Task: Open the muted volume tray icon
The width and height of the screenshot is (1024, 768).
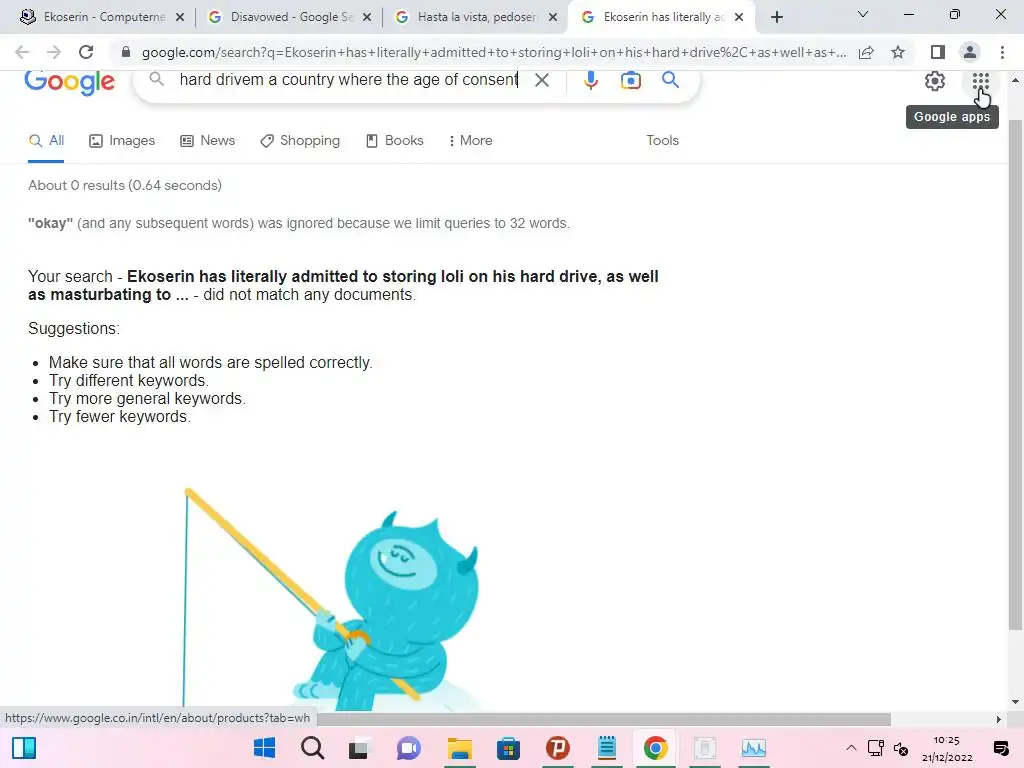Action: click(901, 748)
